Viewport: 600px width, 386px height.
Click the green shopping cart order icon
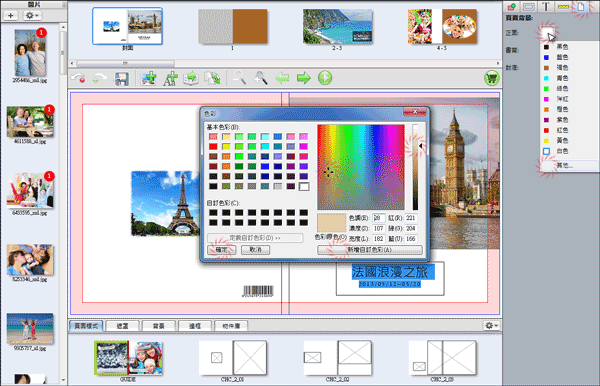tap(491, 78)
